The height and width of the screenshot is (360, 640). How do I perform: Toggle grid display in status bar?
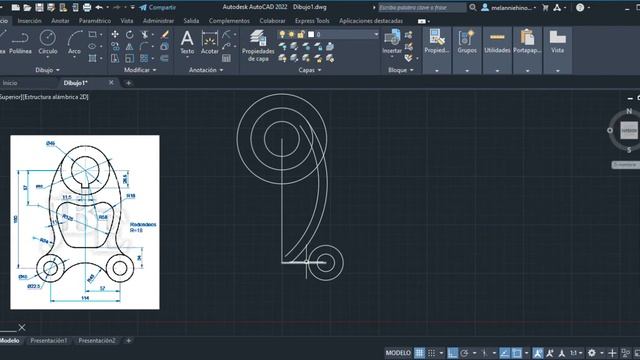click(419, 353)
